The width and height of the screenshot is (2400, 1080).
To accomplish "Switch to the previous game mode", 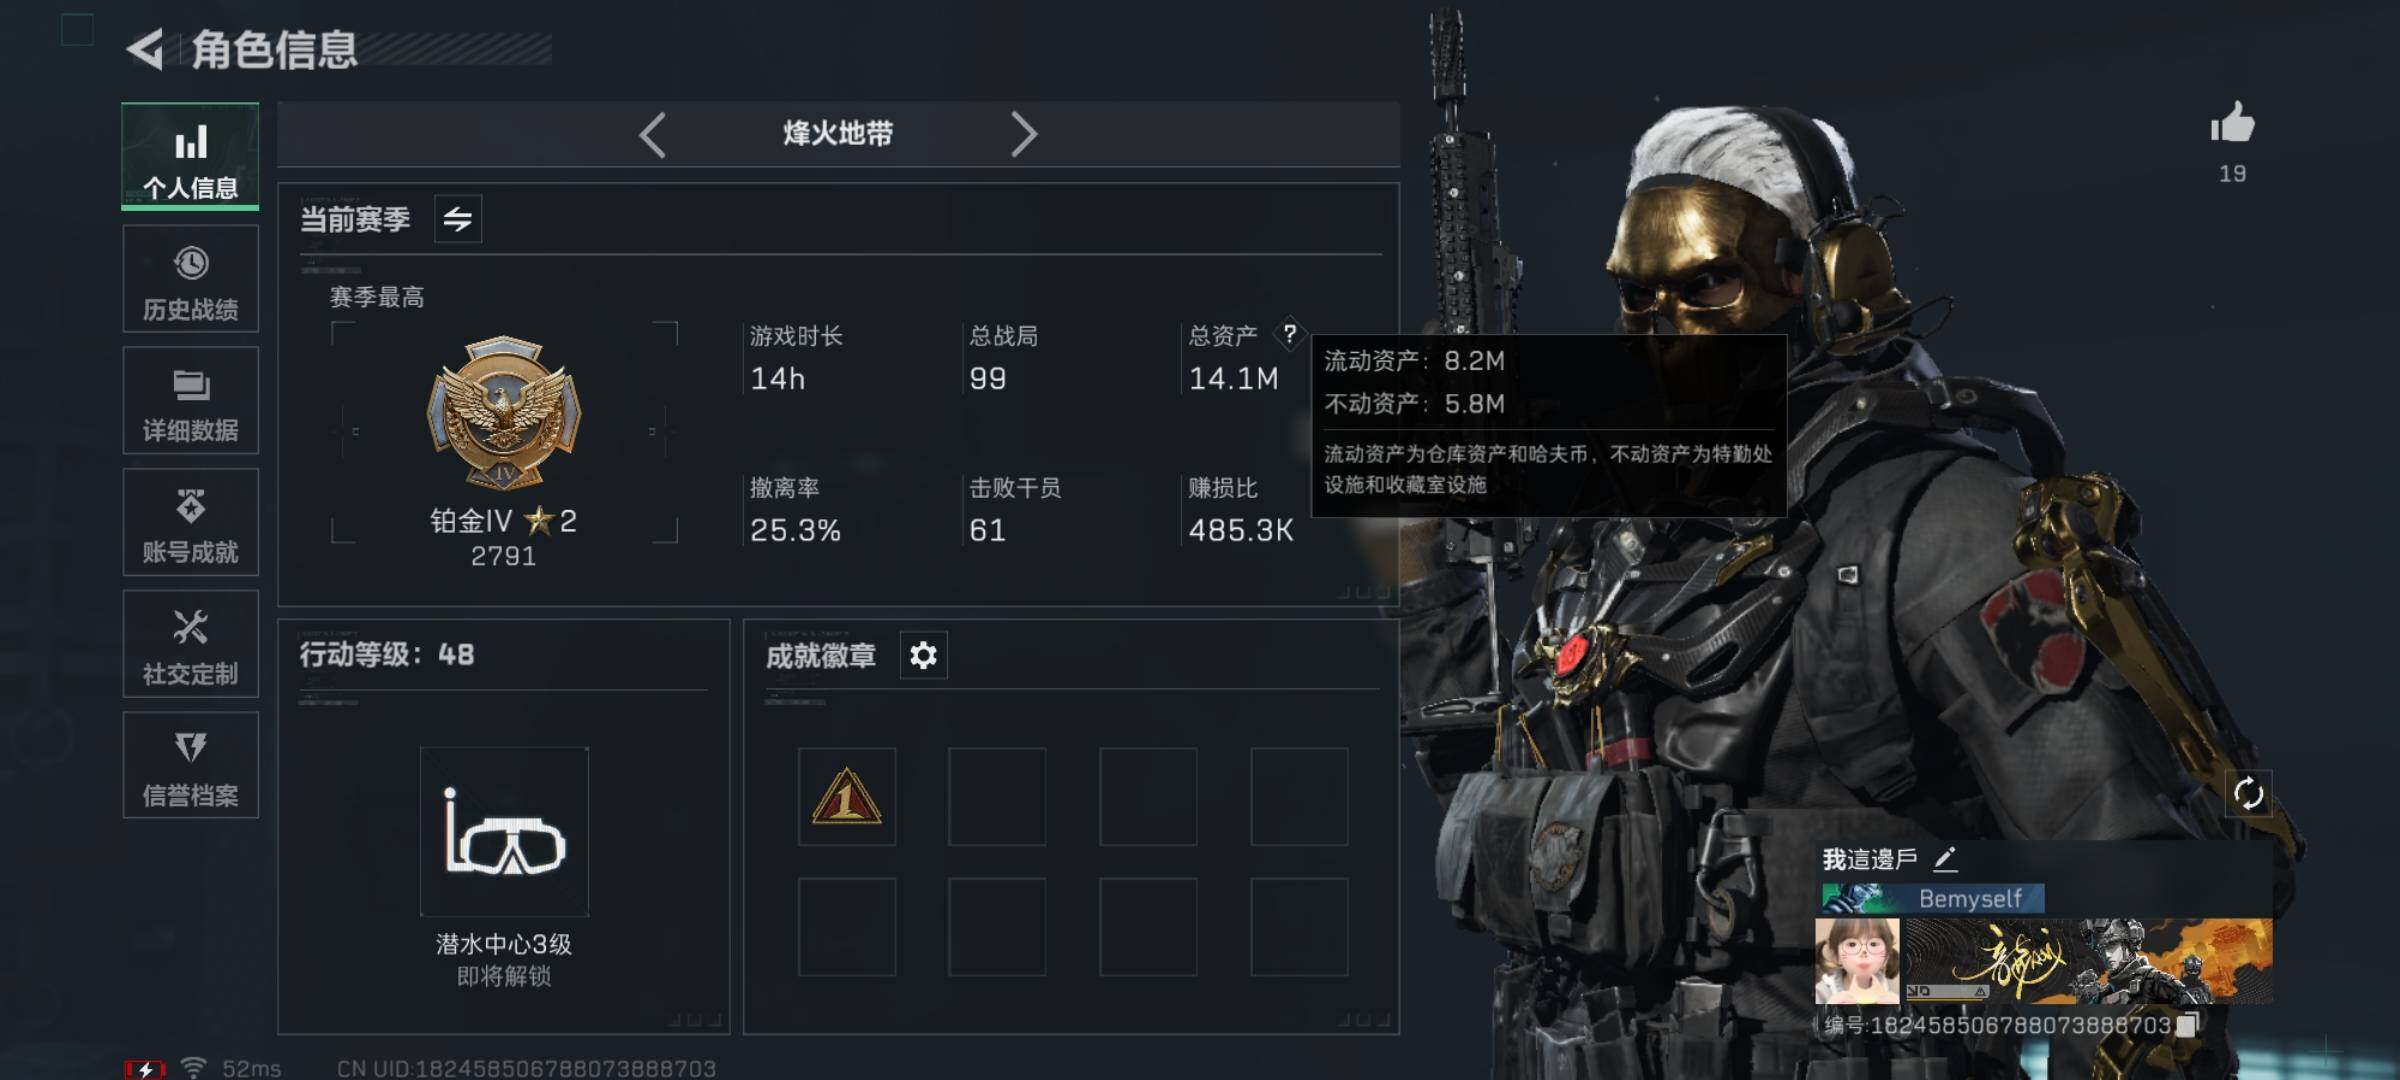I will [652, 134].
